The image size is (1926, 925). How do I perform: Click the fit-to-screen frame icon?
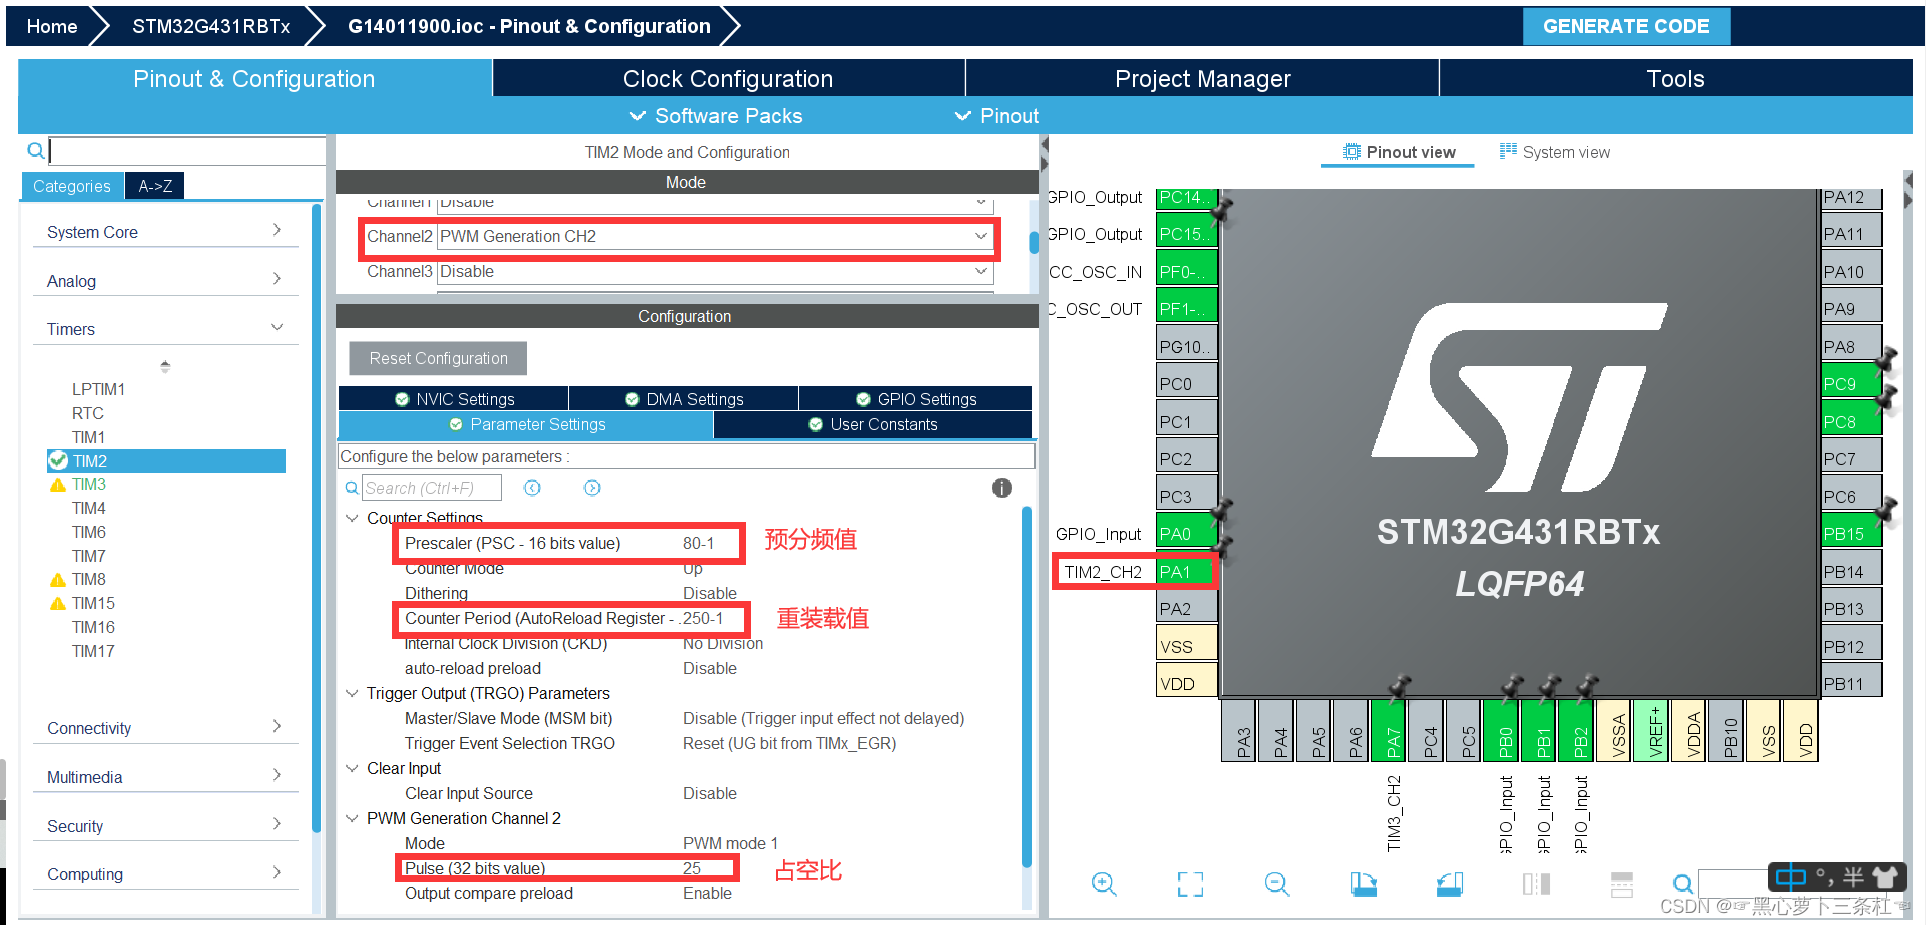click(1190, 884)
